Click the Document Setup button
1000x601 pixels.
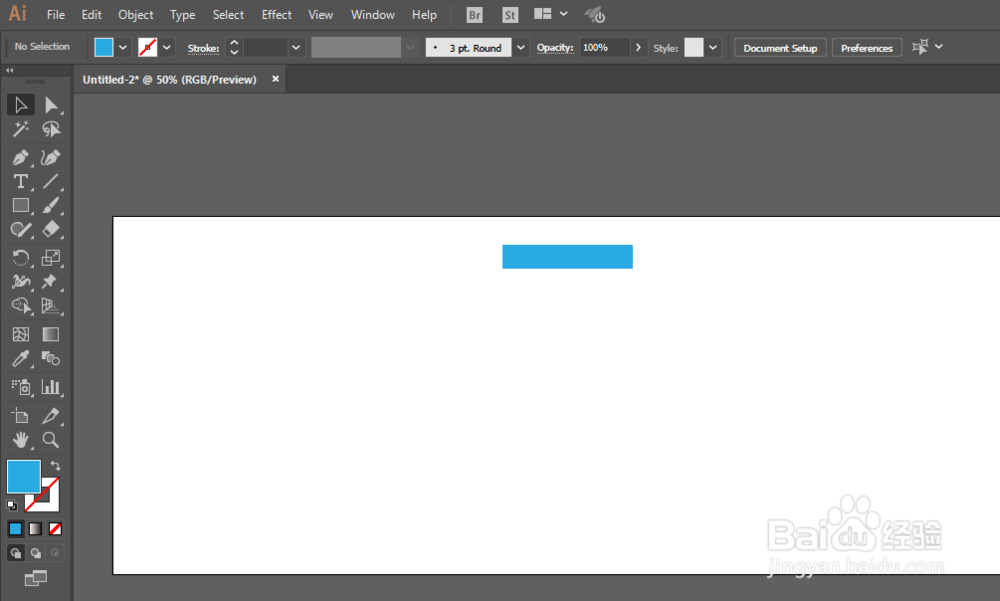[x=780, y=48]
